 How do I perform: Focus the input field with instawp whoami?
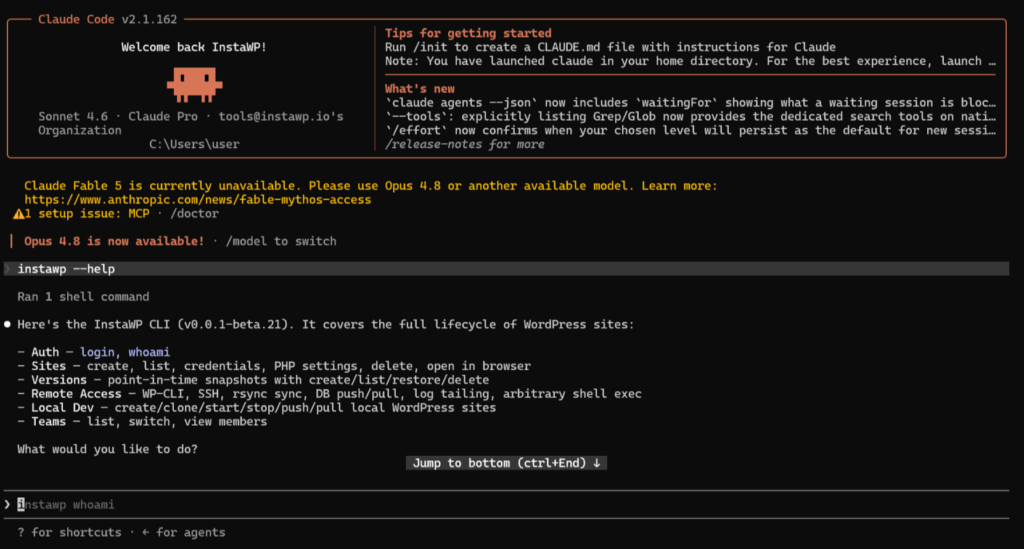coord(507,505)
